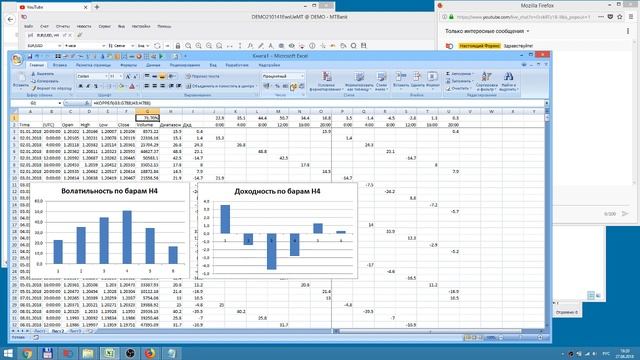The width and height of the screenshot is (640, 360).
Task: Open new tab next to YouTube tab
Action: click(x=97, y=7)
